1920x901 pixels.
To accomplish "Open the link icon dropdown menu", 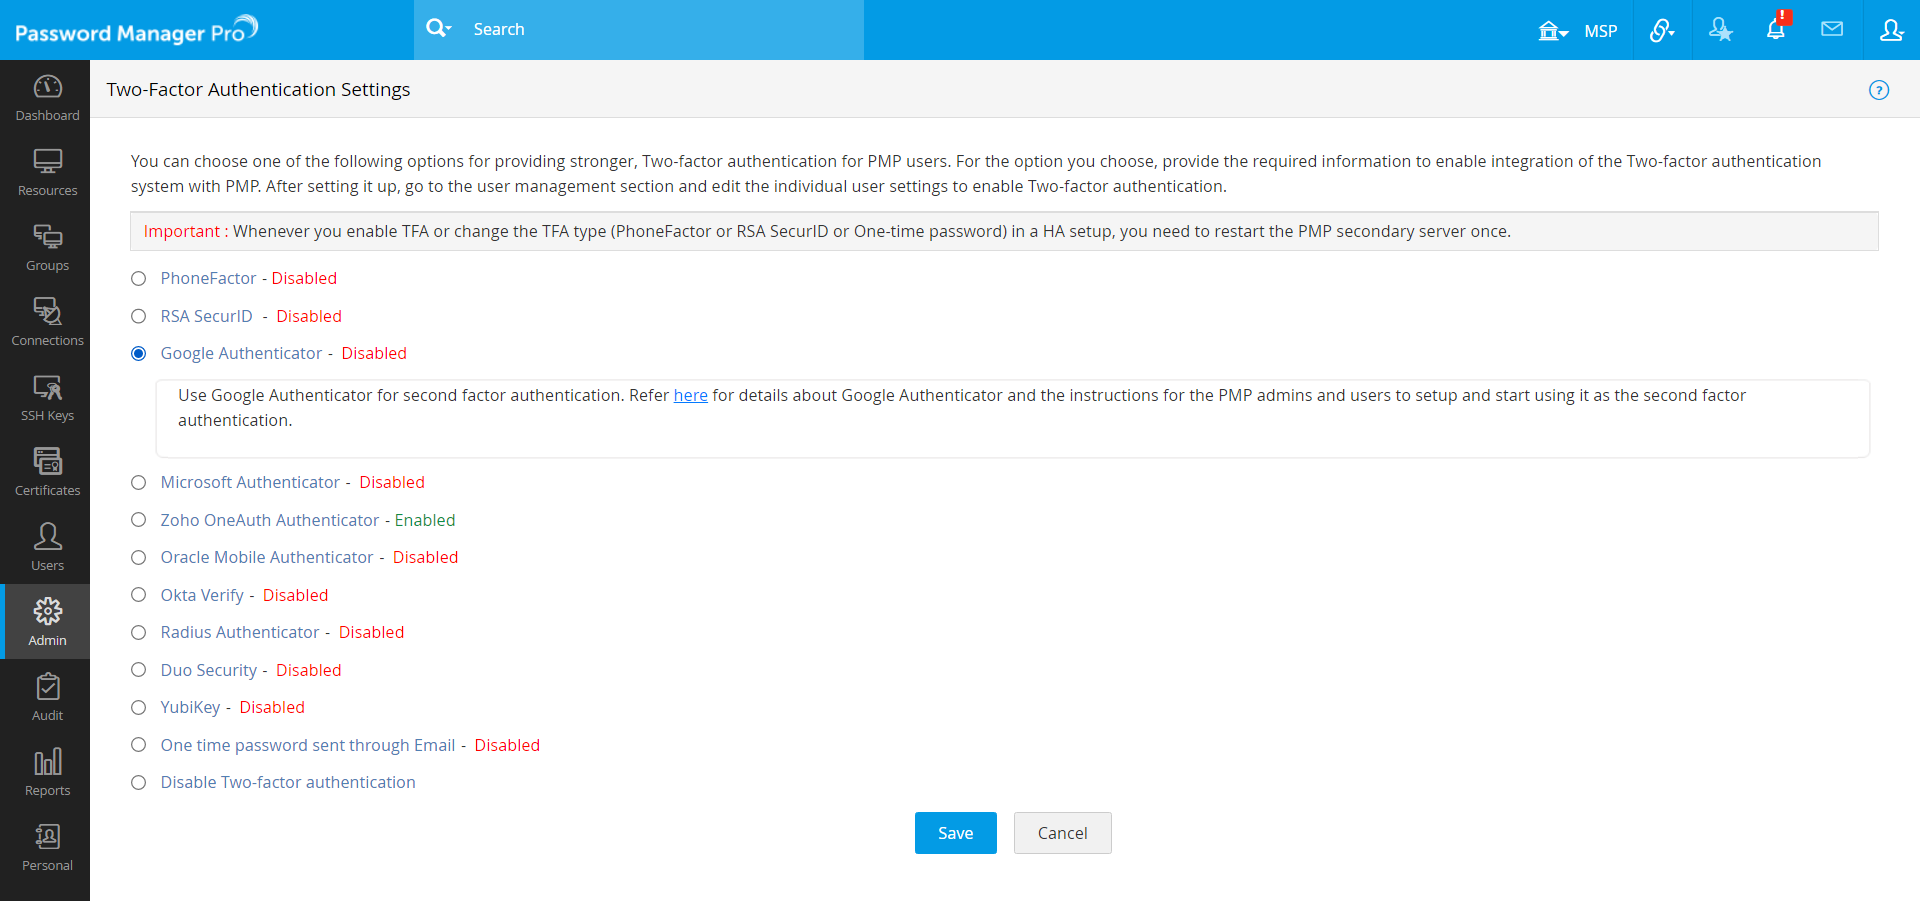I will 1662,30.
